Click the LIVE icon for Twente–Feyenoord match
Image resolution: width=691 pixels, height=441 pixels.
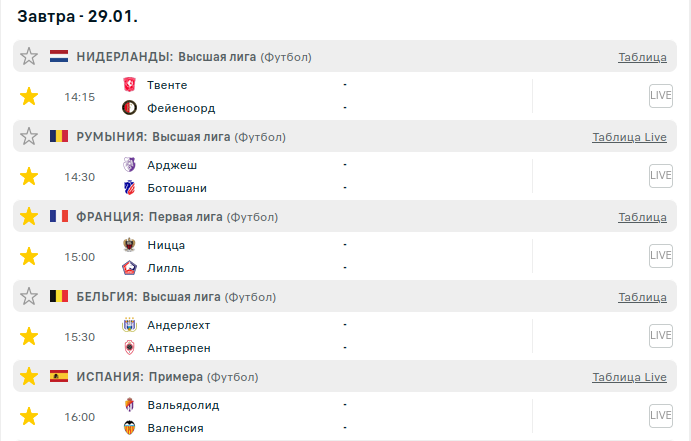point(660,96)
